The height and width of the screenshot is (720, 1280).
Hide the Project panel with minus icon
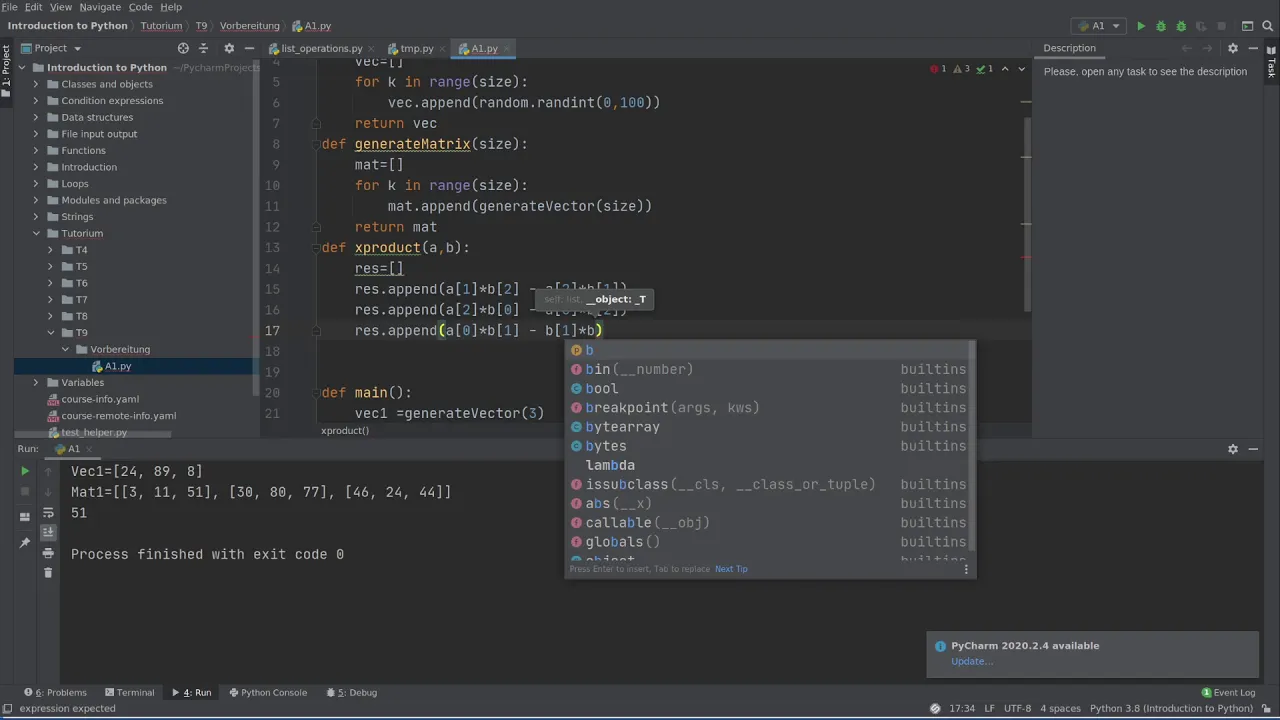(x=249, y=48)
